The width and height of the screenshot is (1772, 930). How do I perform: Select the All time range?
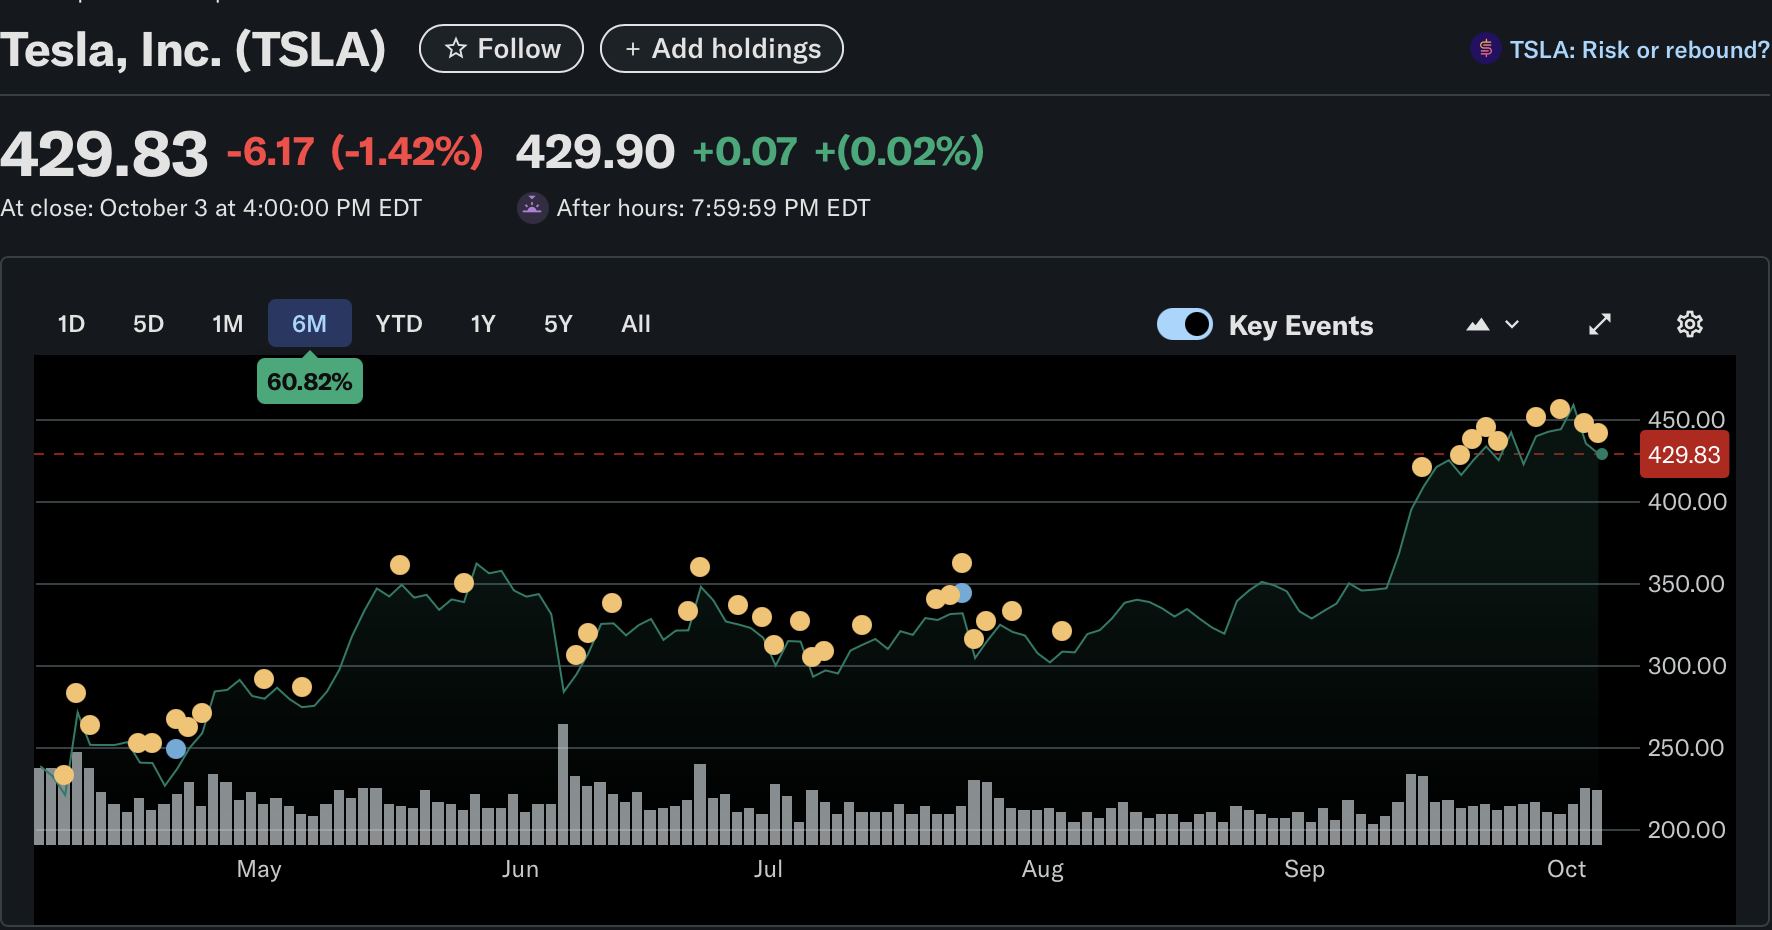[x=635, y=324]
